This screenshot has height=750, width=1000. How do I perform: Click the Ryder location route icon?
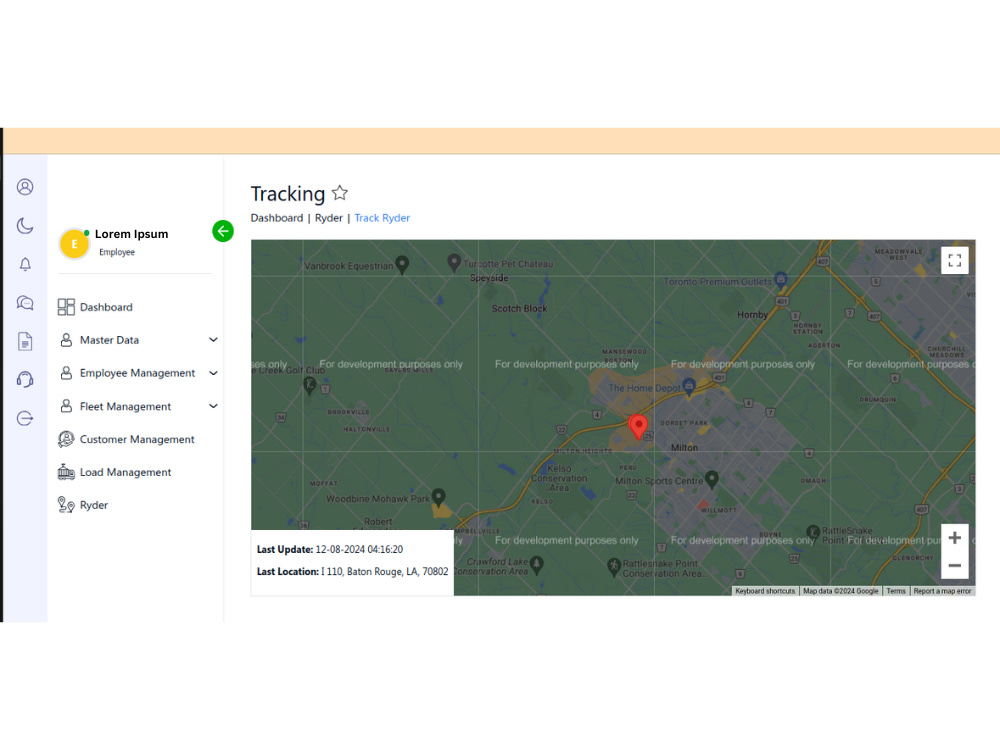click(x=66, y=505)
